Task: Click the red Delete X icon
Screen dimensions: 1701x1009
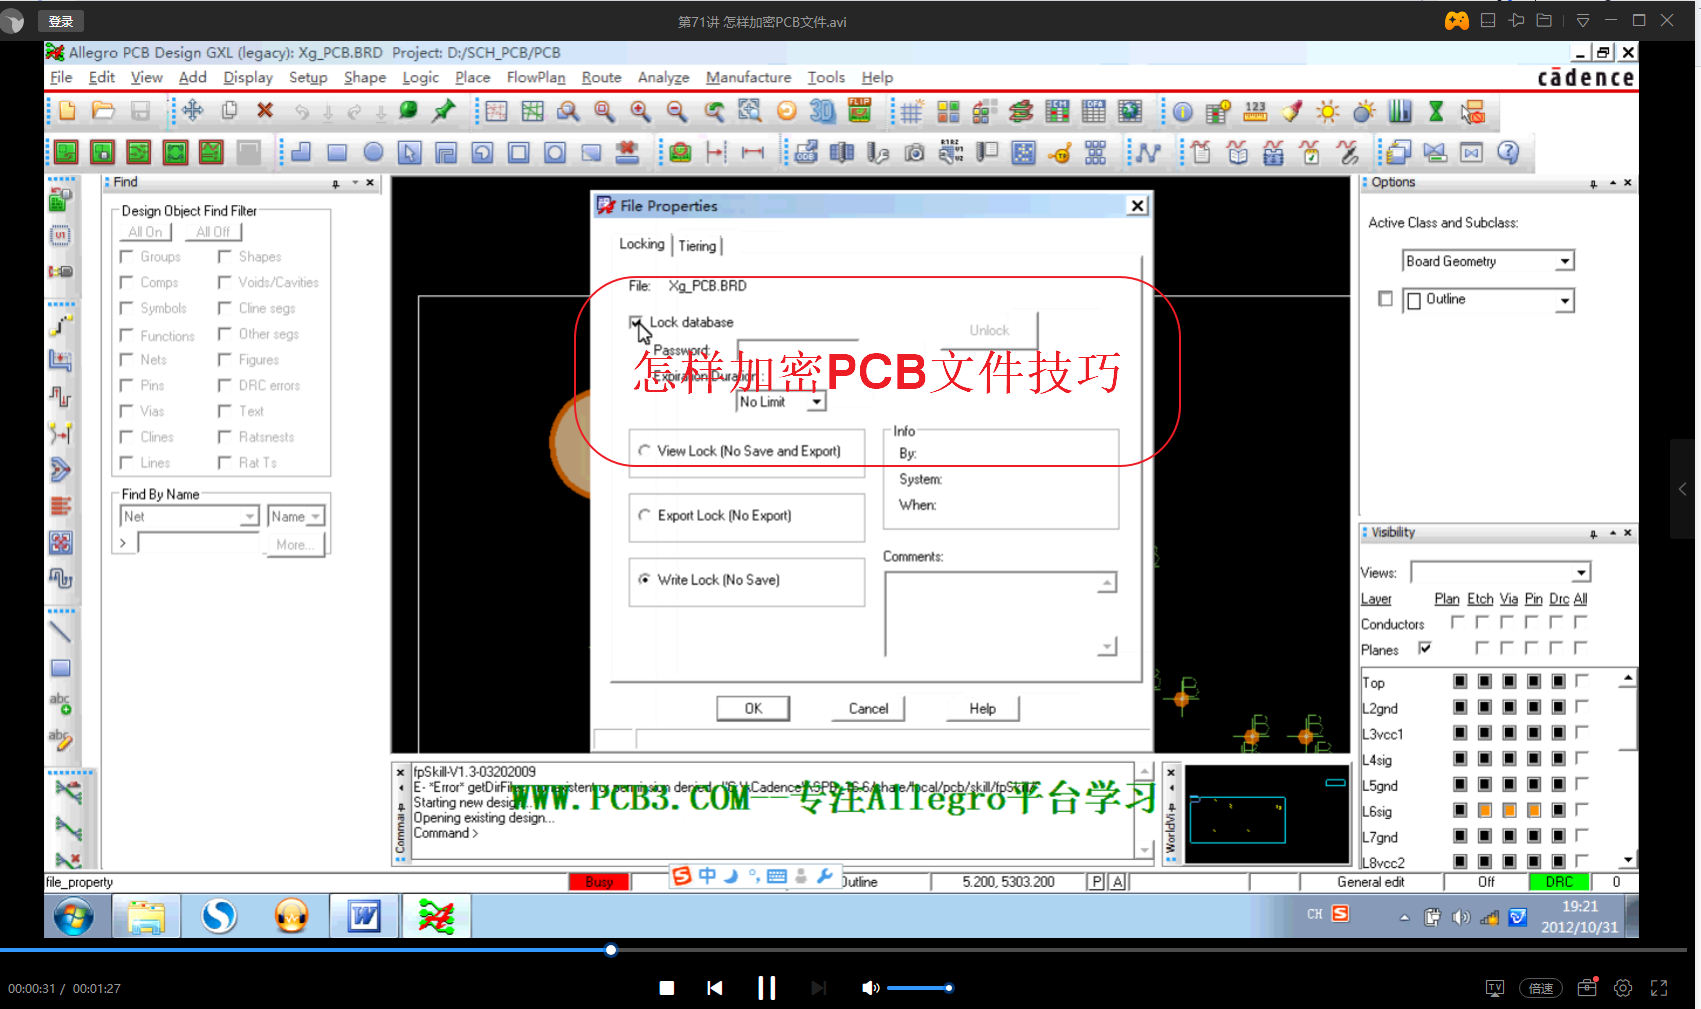Action: click(x=265, y=111)
